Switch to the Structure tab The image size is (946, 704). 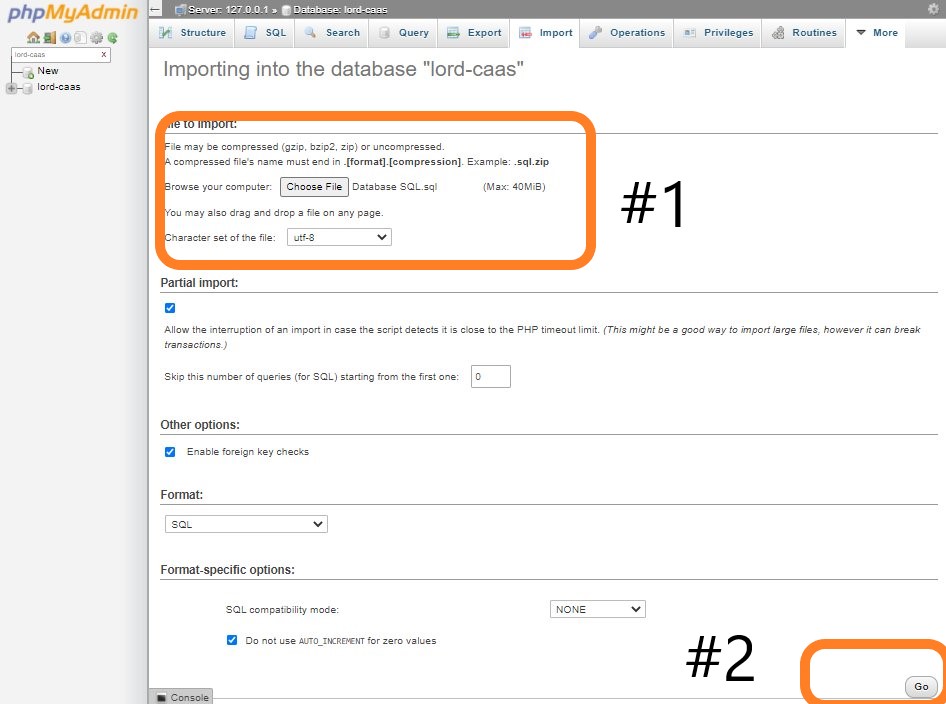pos(193,33)
